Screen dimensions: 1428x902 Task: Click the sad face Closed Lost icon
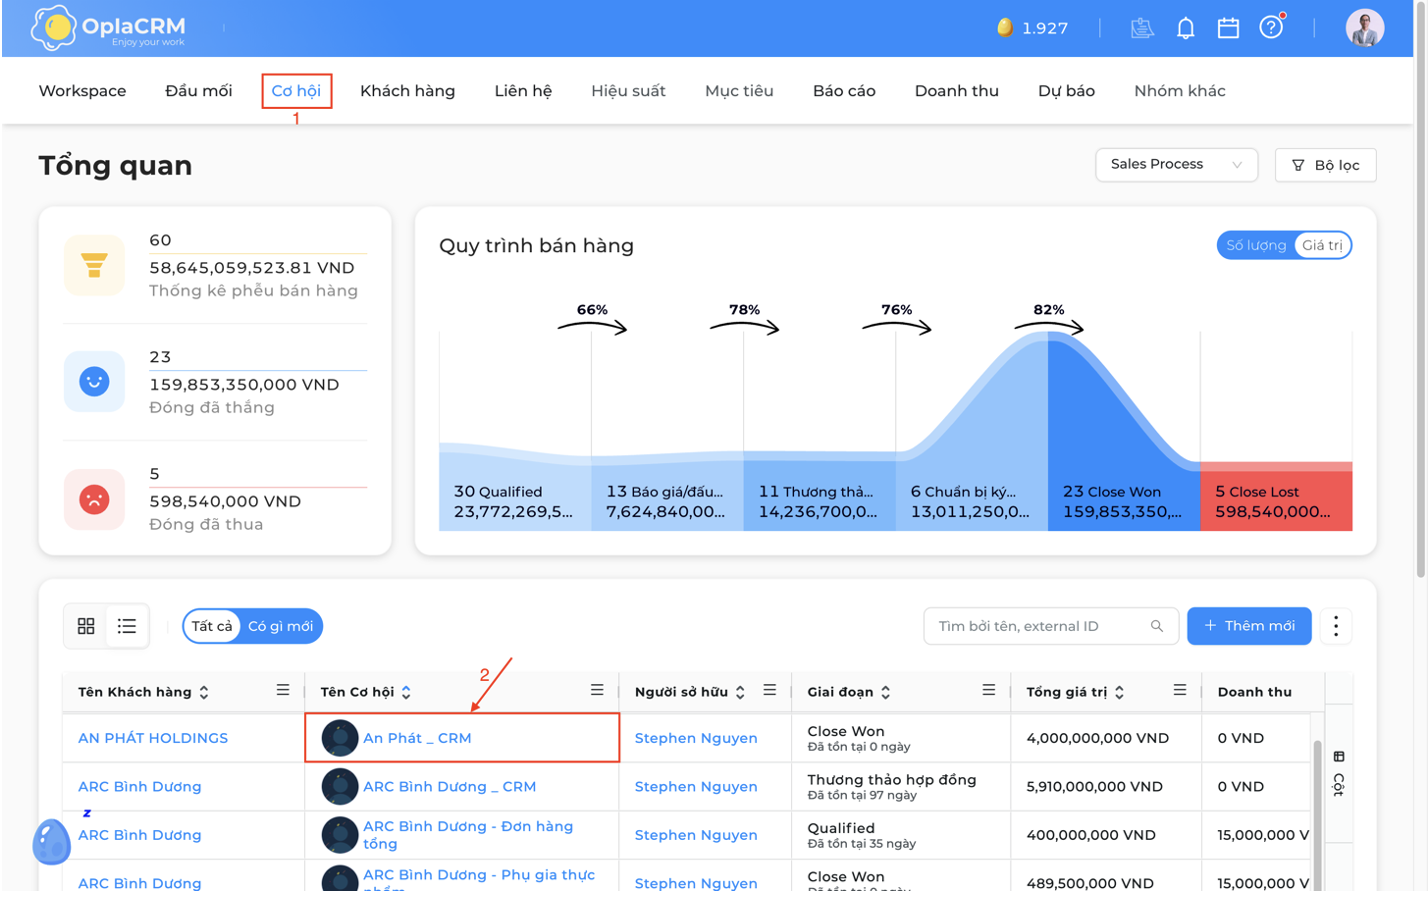[94, 498]
